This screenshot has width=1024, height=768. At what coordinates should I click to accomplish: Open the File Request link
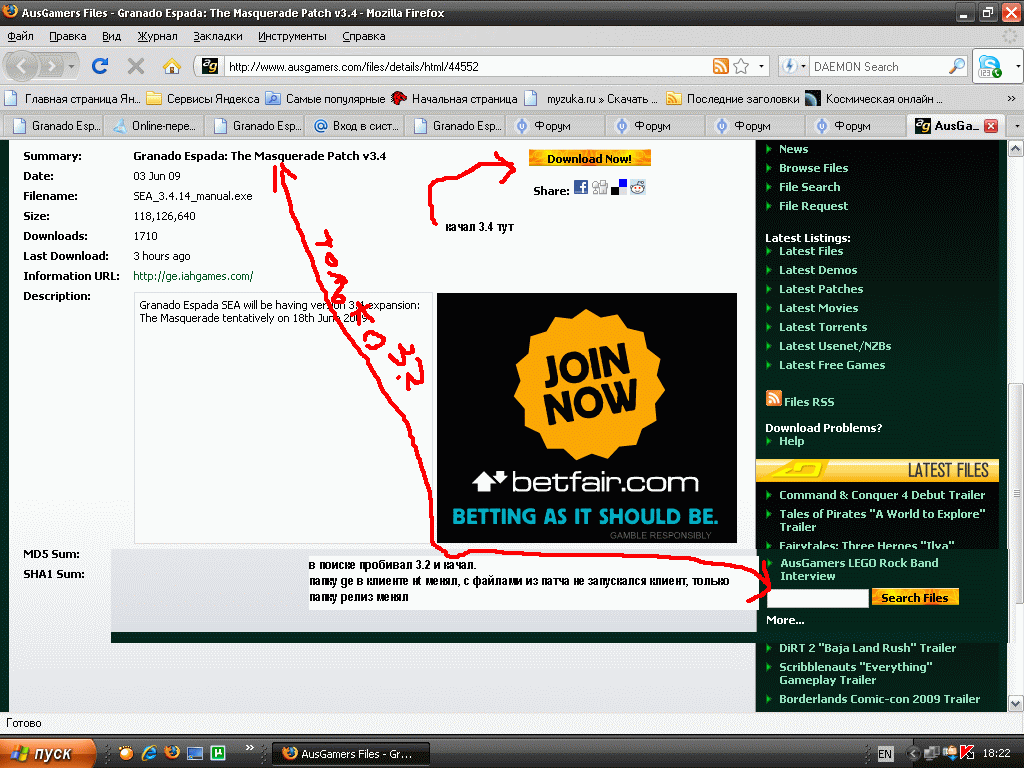tap(813, 206)
